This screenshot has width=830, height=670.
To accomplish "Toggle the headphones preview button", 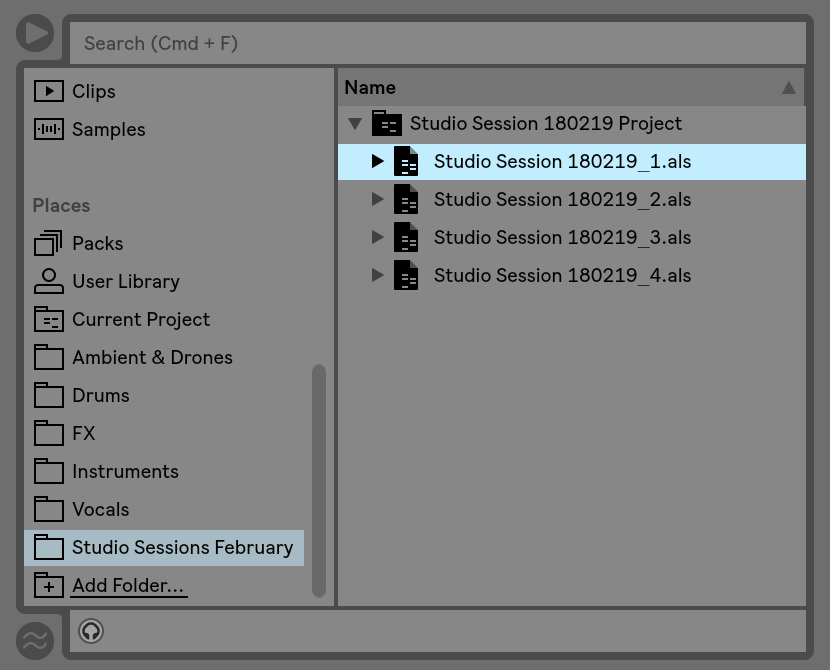I will [x=91, y=631].
